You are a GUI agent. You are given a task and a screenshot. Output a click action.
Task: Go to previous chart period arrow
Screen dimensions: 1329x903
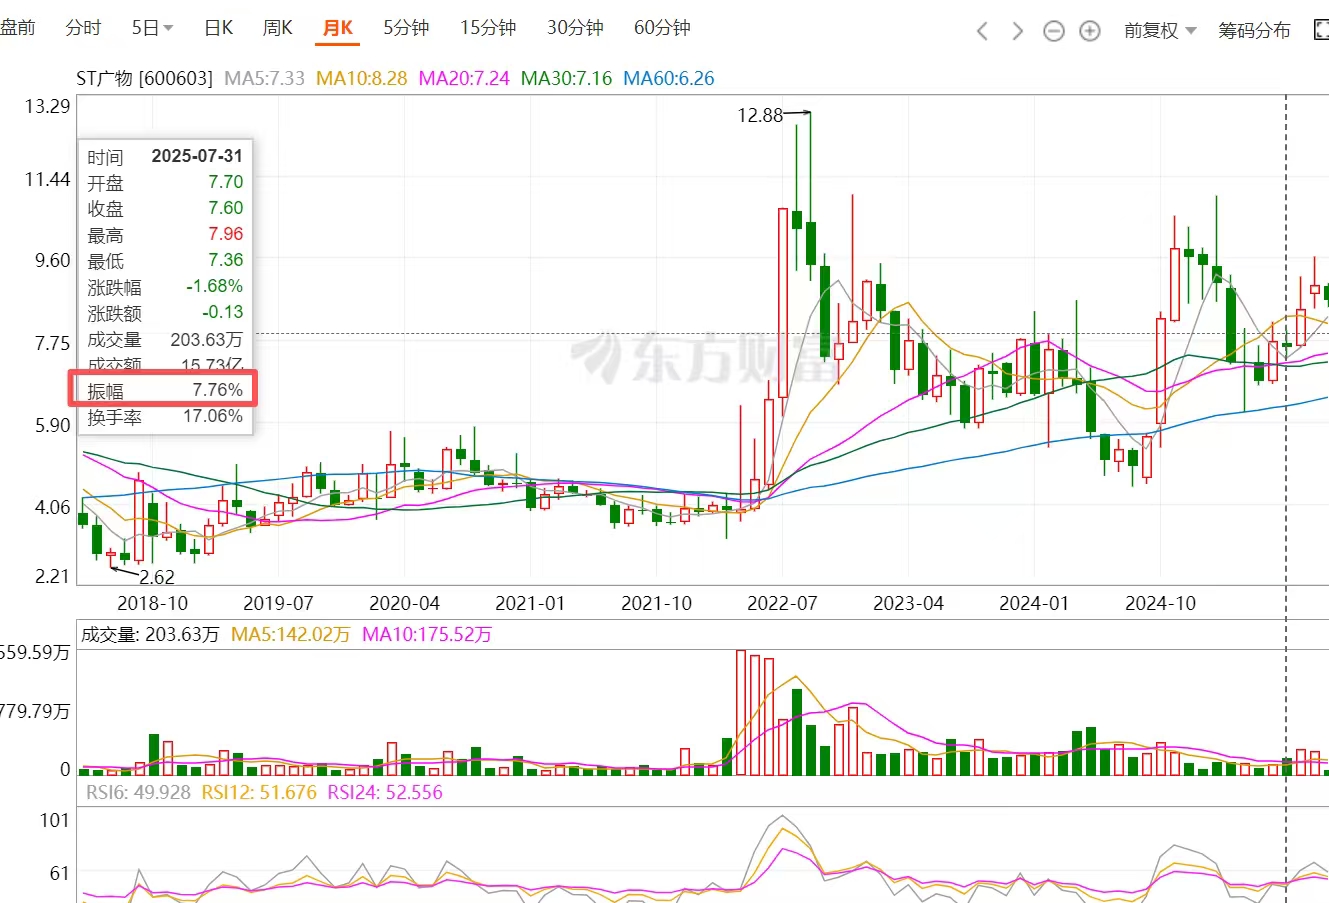[982, 31]
